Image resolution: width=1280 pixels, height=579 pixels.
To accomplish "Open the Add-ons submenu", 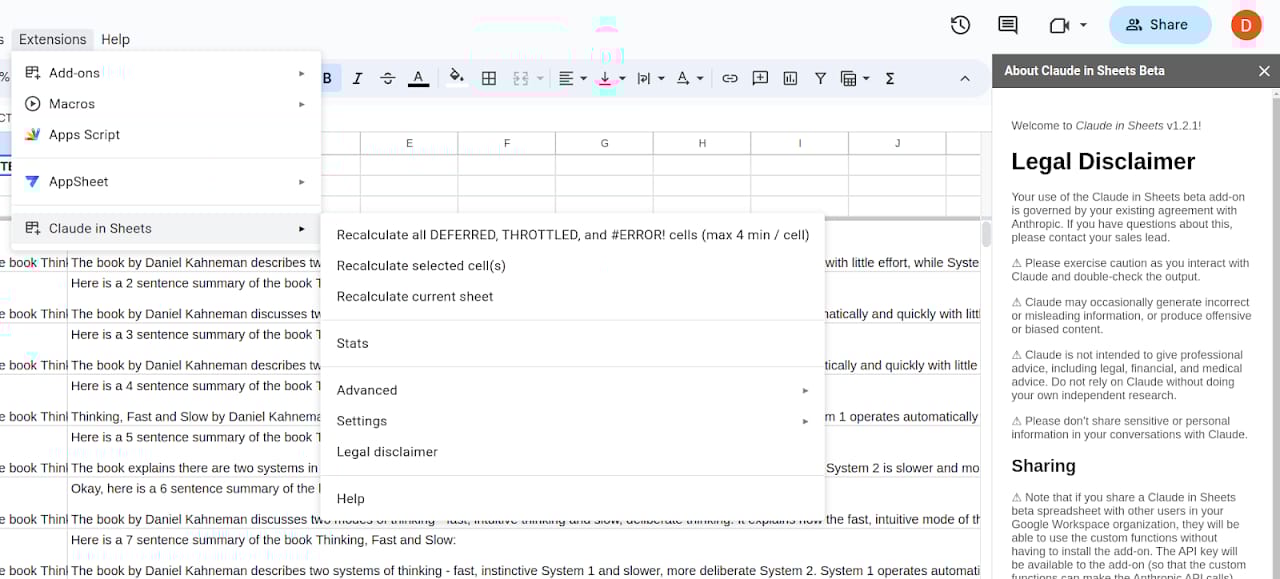I will tap(166, 73).
